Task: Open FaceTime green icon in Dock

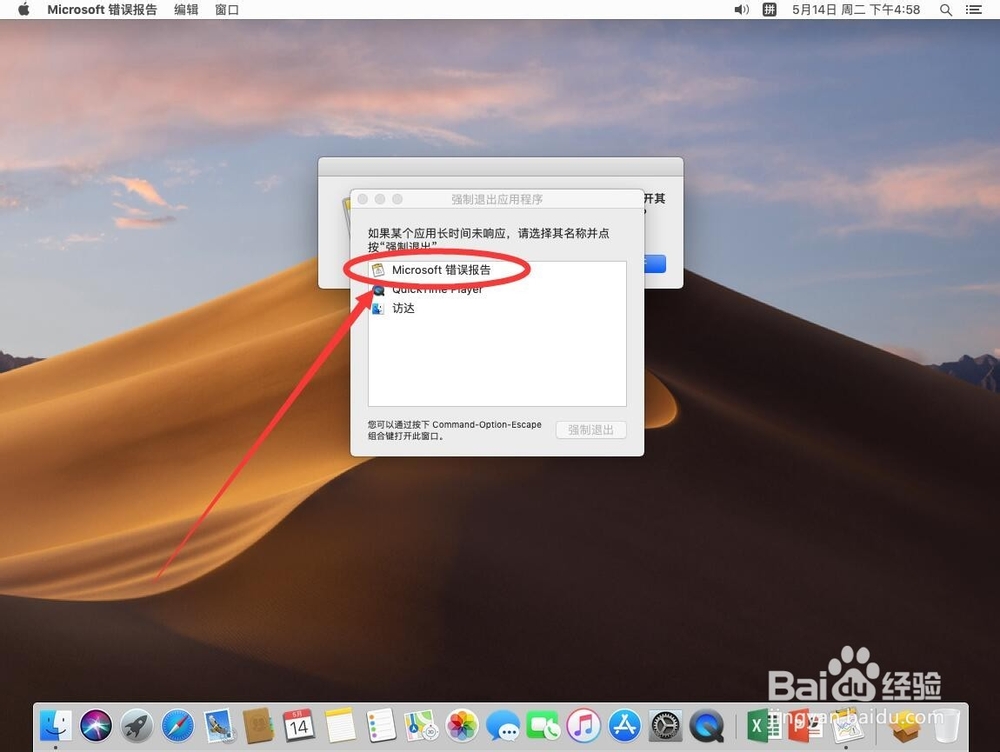Action: pyautogui.click(x=543, y=726)
